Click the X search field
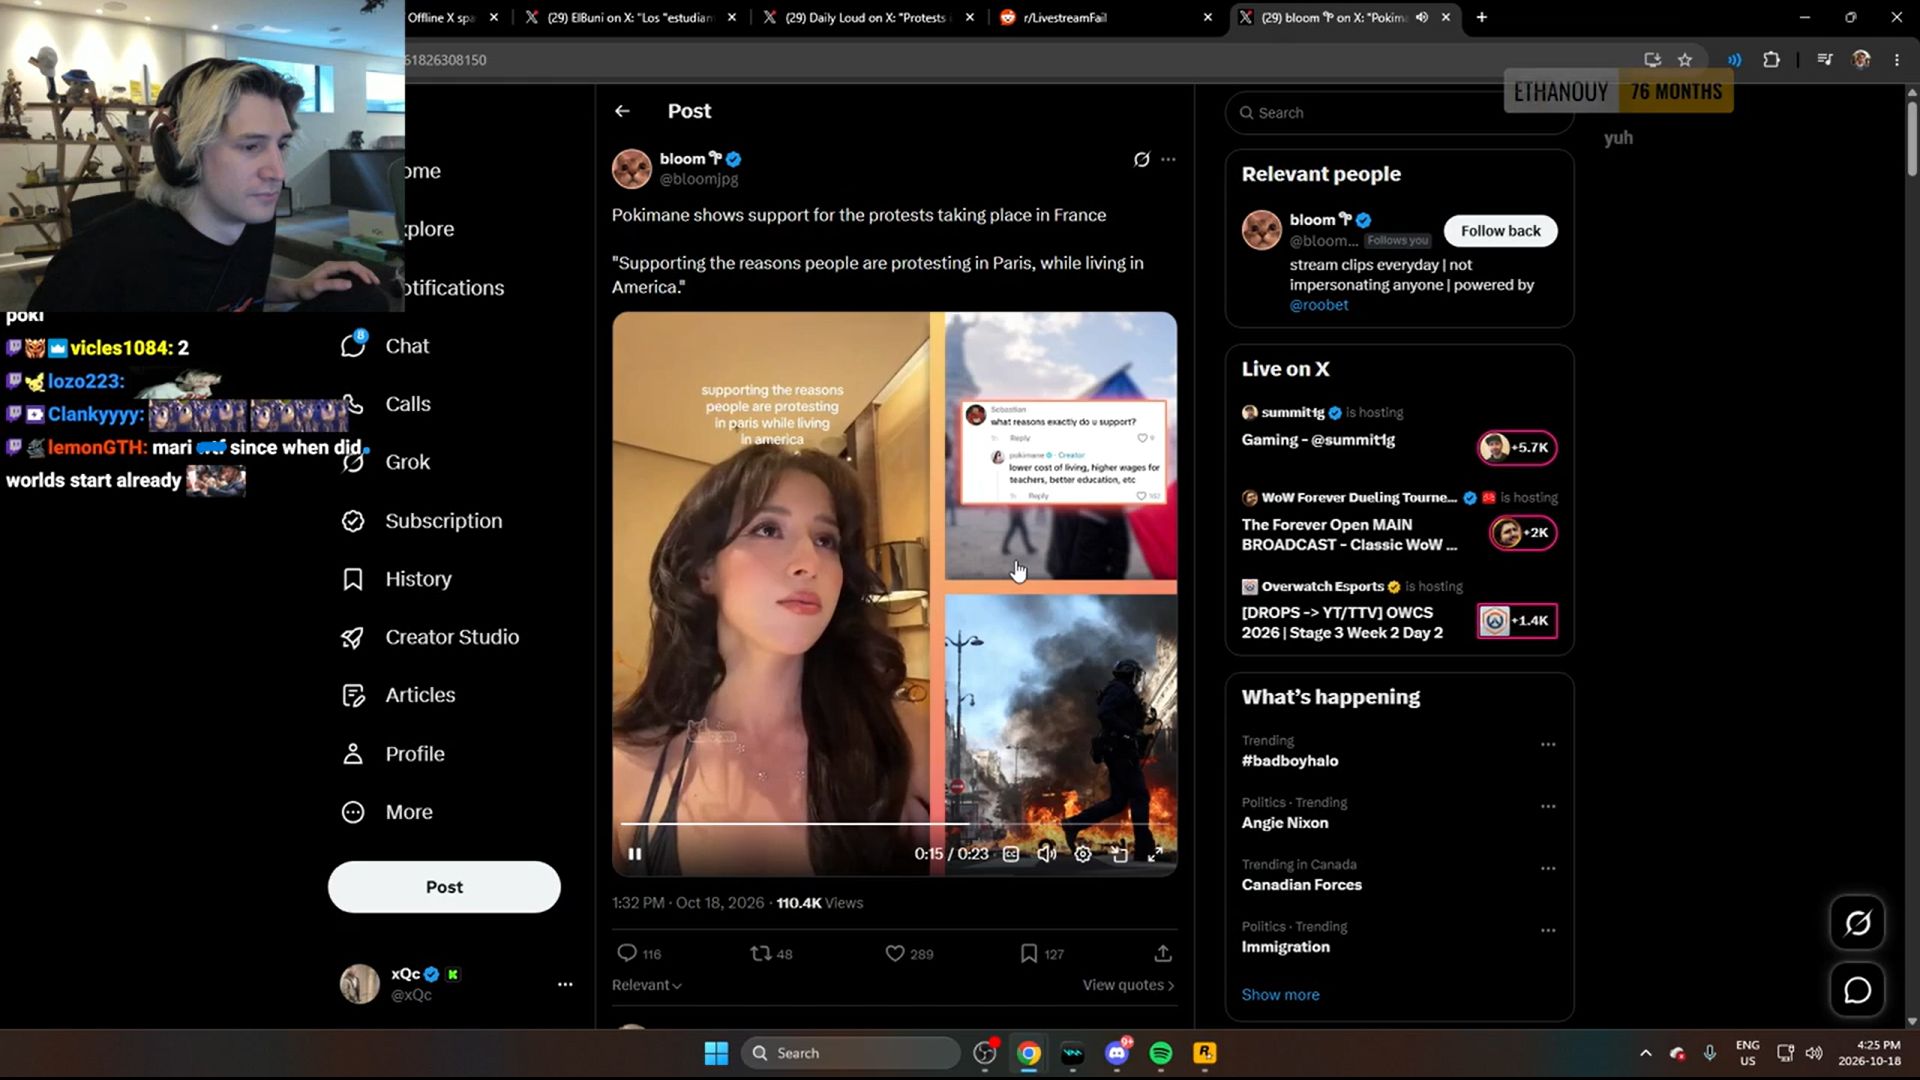Viewport: 1920px width, 1080px height. coord(1399,113)
